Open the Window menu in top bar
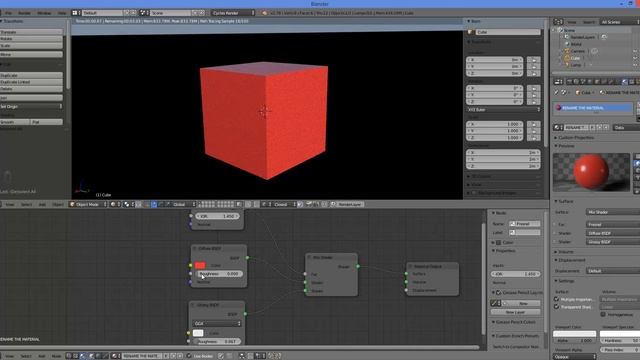Viewport: 640px width, 360px height. [x=44, y=13]
